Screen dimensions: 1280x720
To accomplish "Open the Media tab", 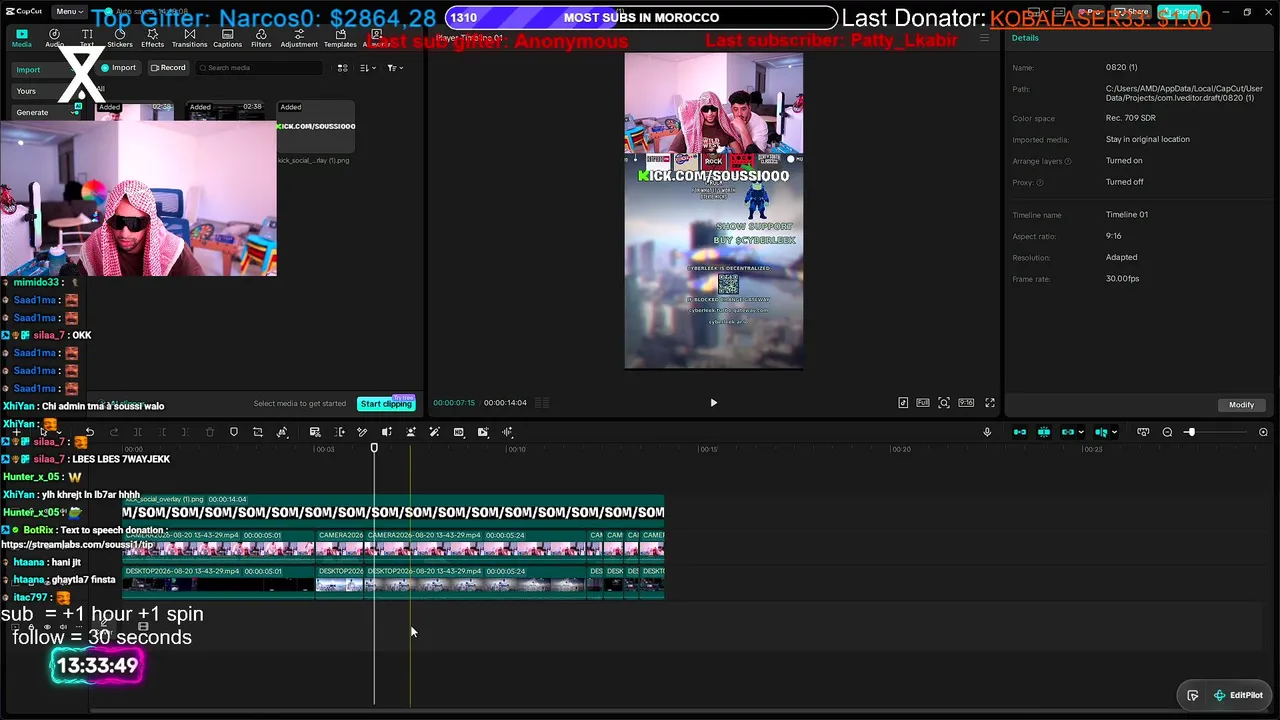I will 21,38.
